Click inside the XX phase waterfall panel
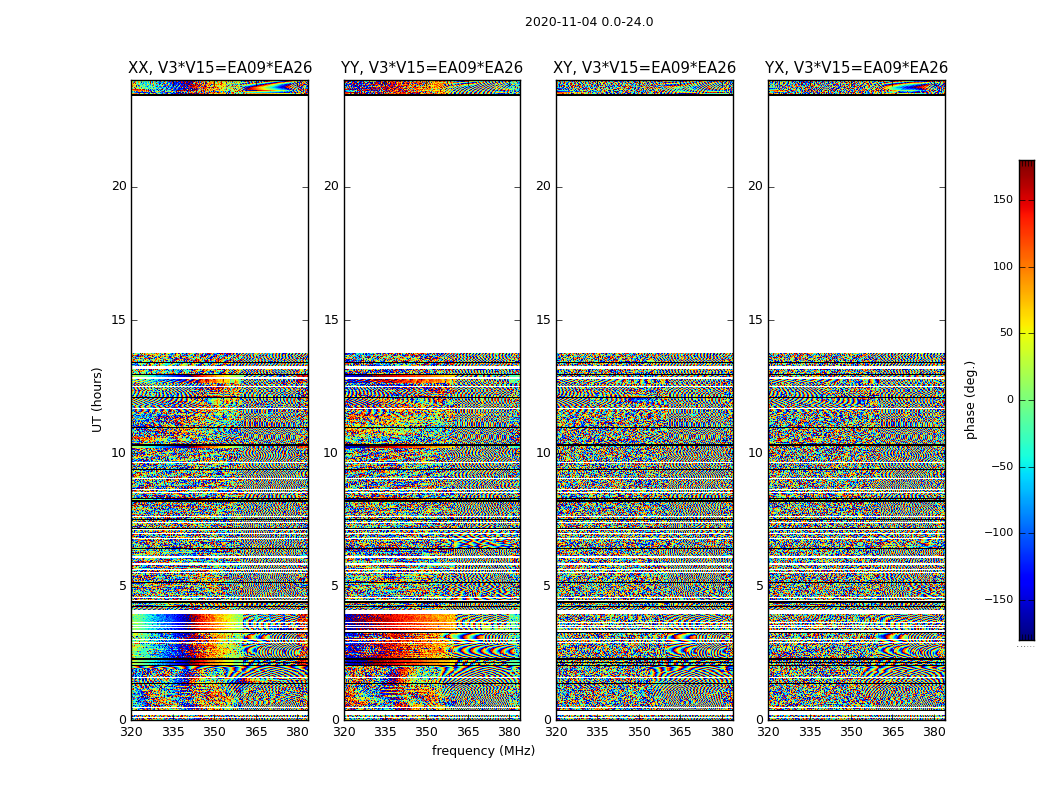 pyautogui.click(x=220, y=400)
